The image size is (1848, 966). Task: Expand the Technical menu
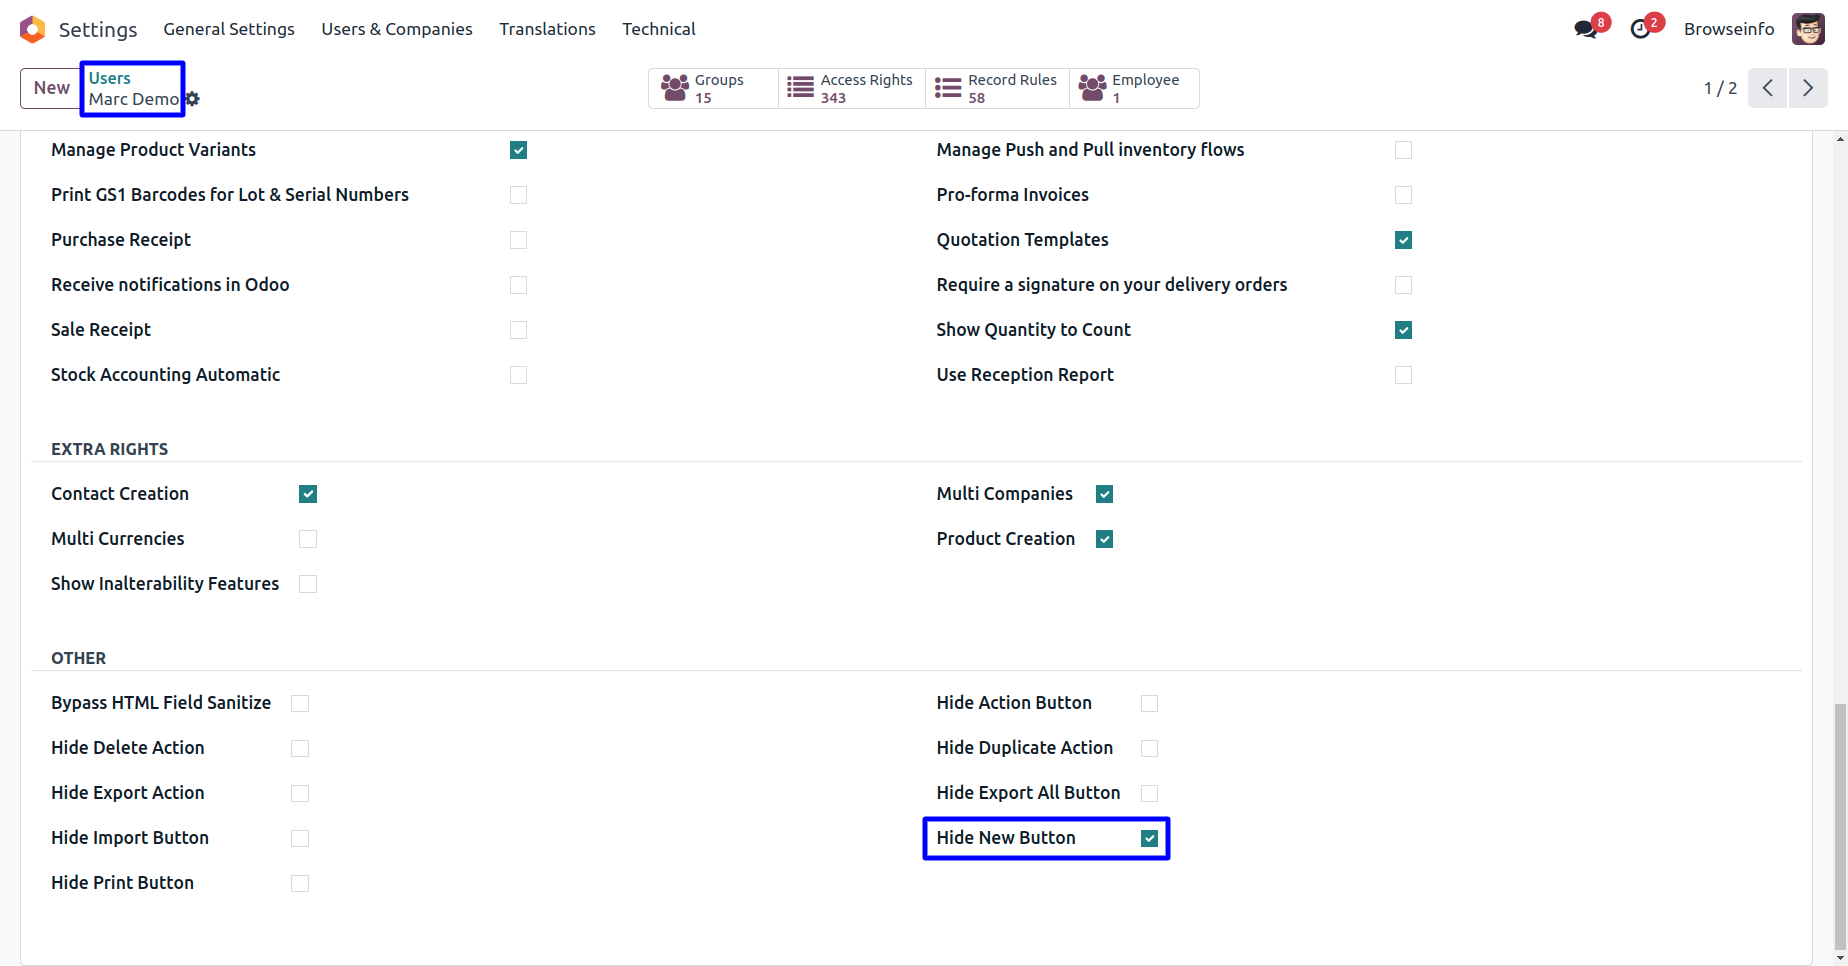[658, 29]
